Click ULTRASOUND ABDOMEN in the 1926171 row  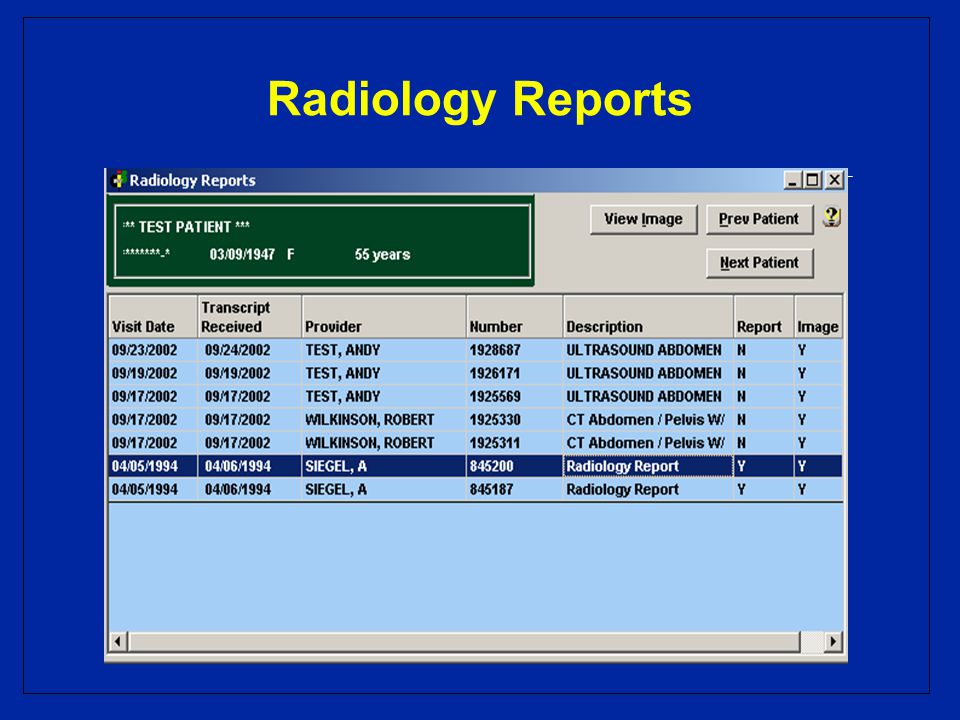pos(644,373)
